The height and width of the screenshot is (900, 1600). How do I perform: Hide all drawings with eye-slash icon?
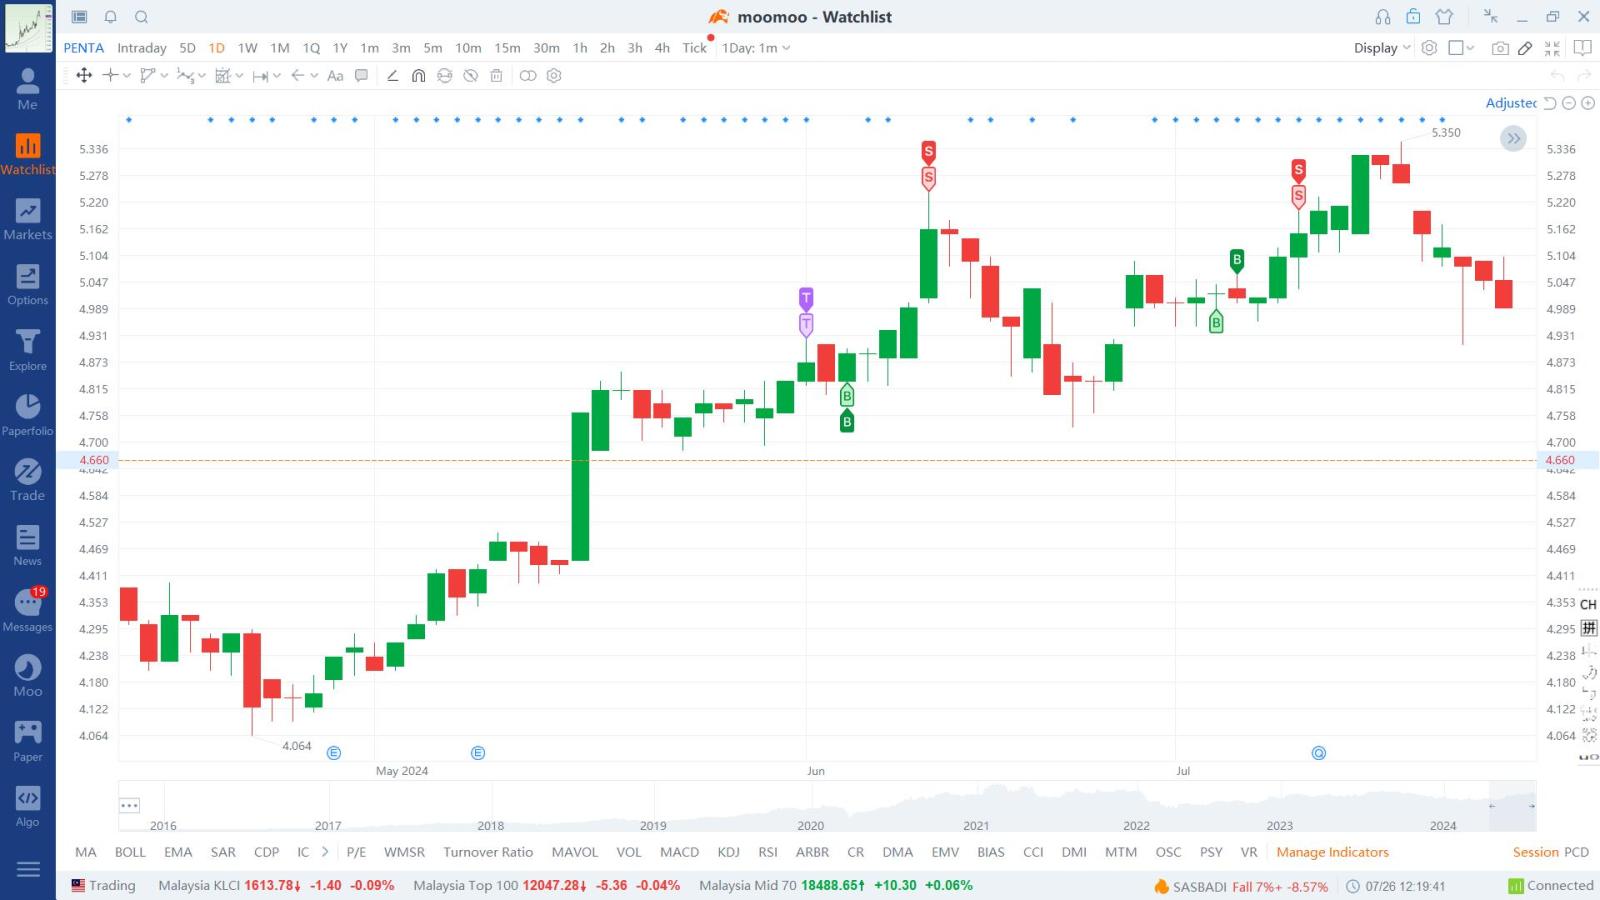tap(471, 76)
